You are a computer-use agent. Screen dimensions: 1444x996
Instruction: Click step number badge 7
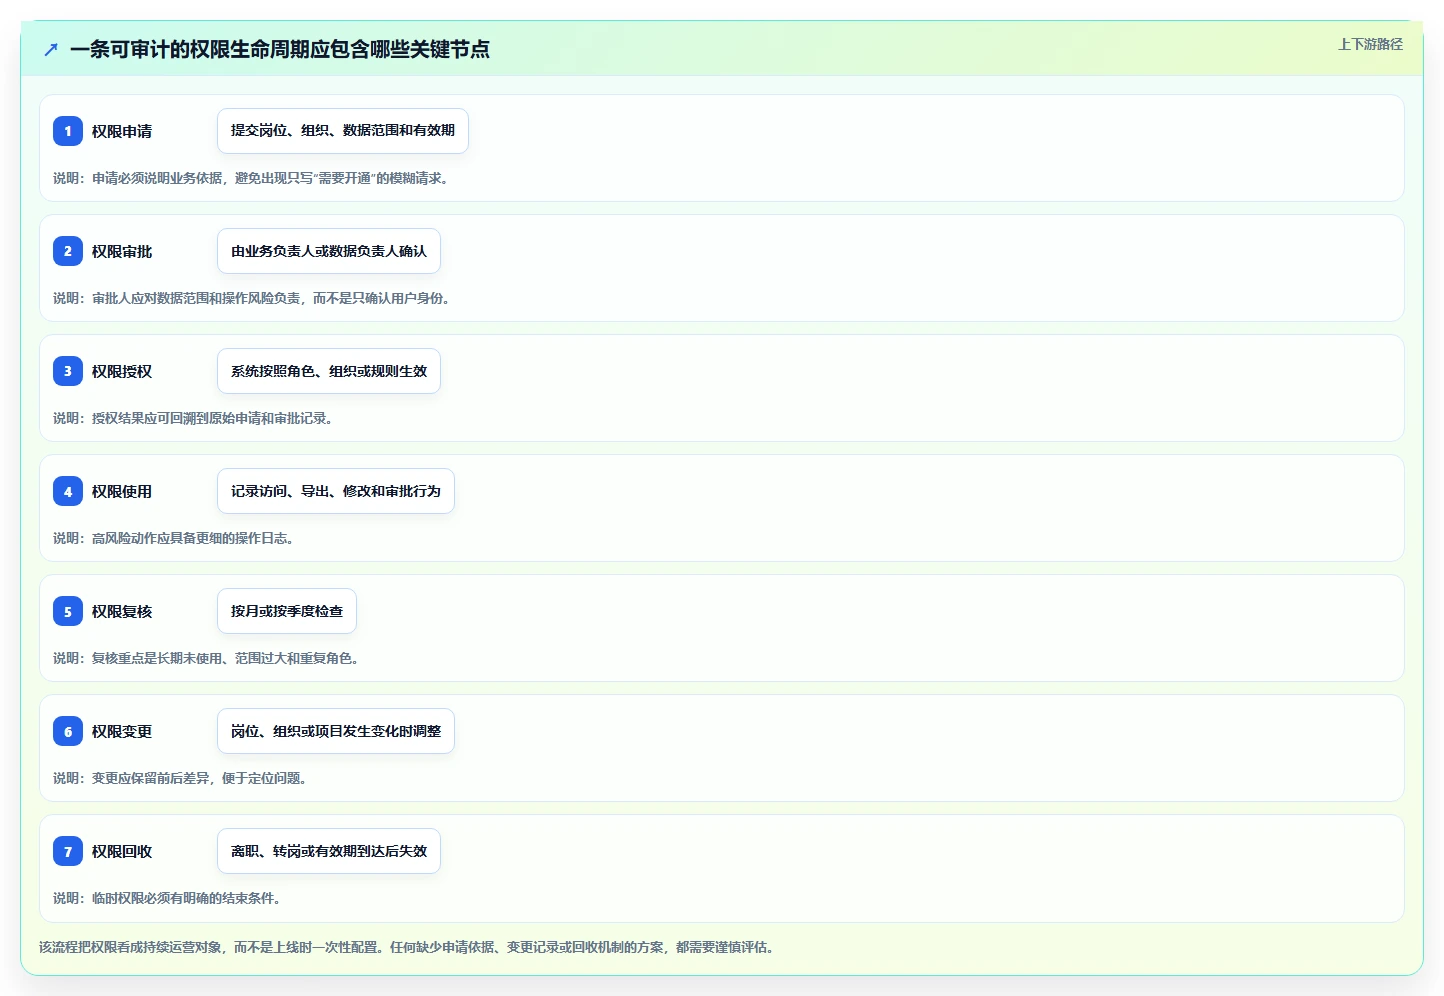point(68,851)
